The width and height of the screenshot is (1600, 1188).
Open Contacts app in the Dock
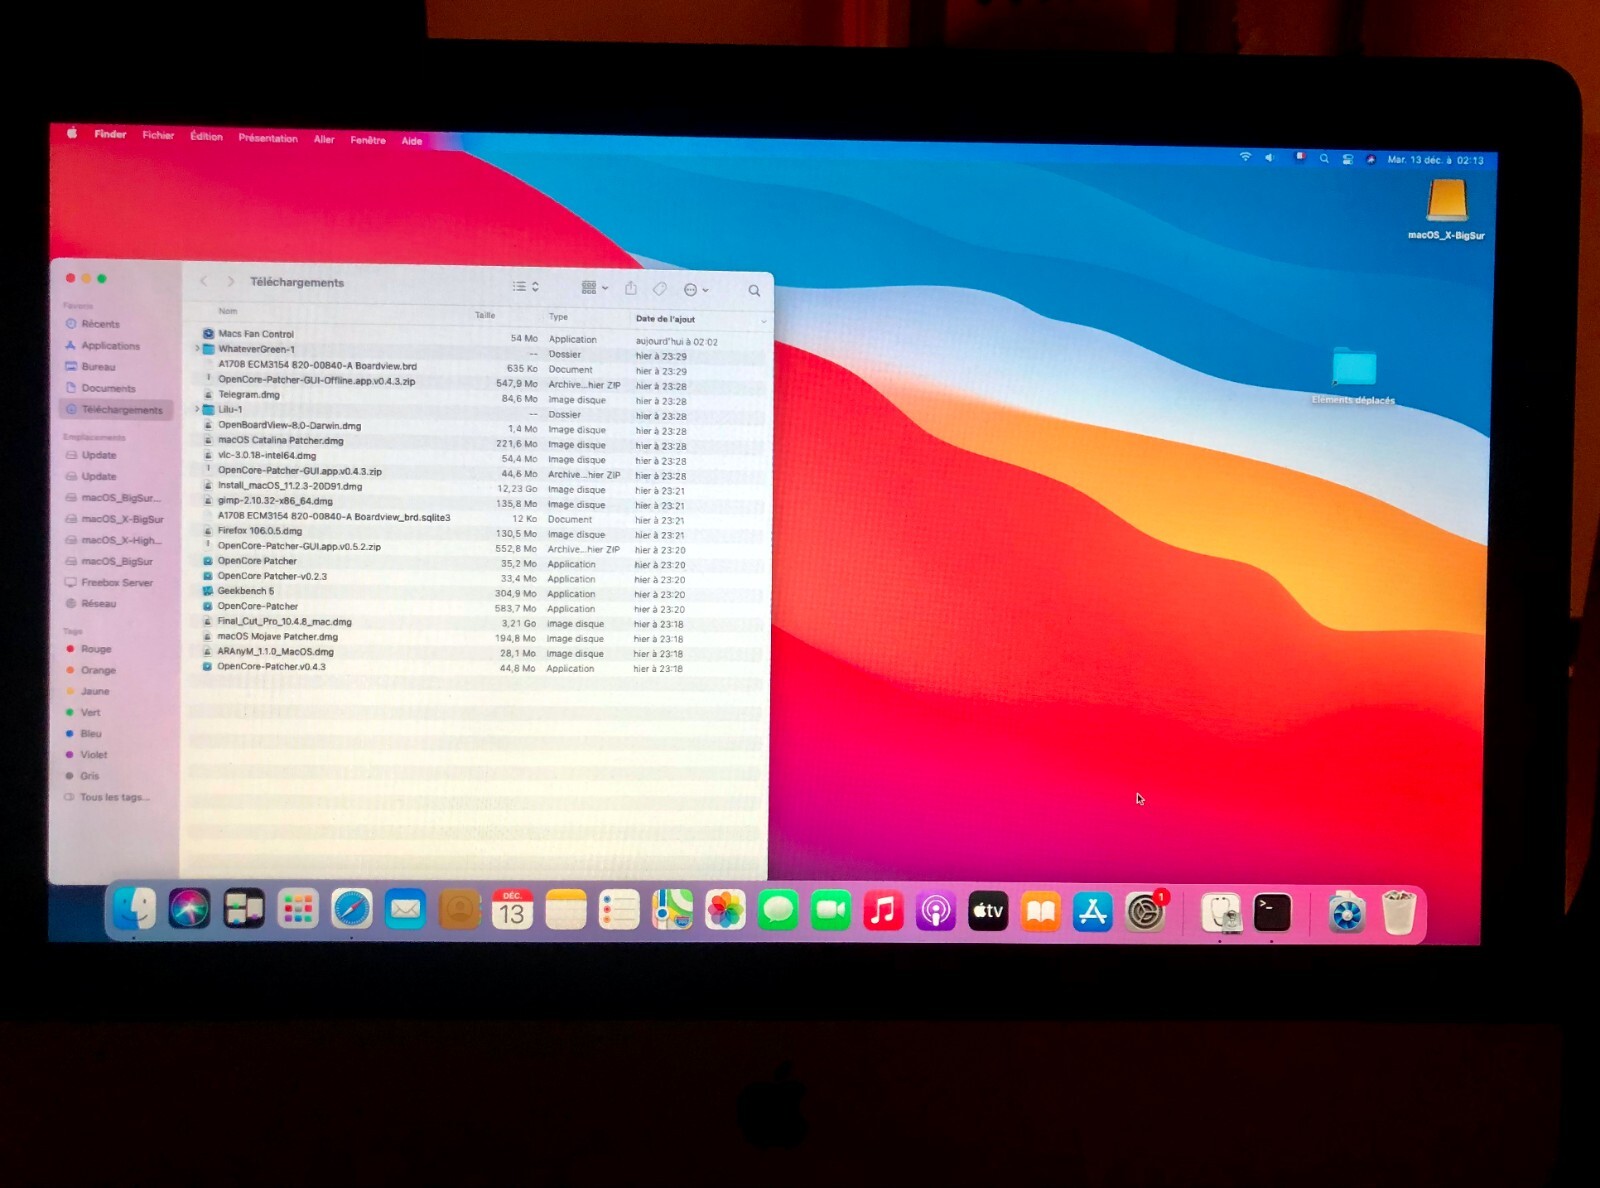(x=460, y=910)
